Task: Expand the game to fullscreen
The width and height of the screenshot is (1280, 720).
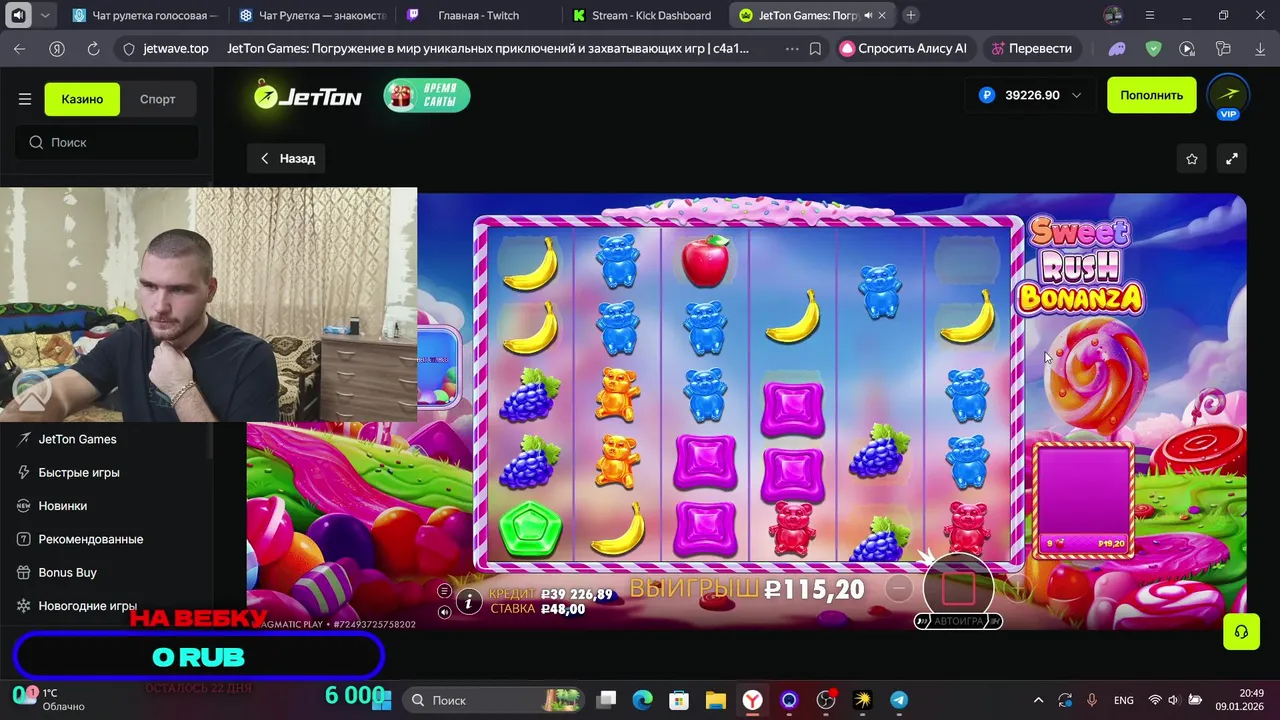Action: click(x=1232, y=158)
